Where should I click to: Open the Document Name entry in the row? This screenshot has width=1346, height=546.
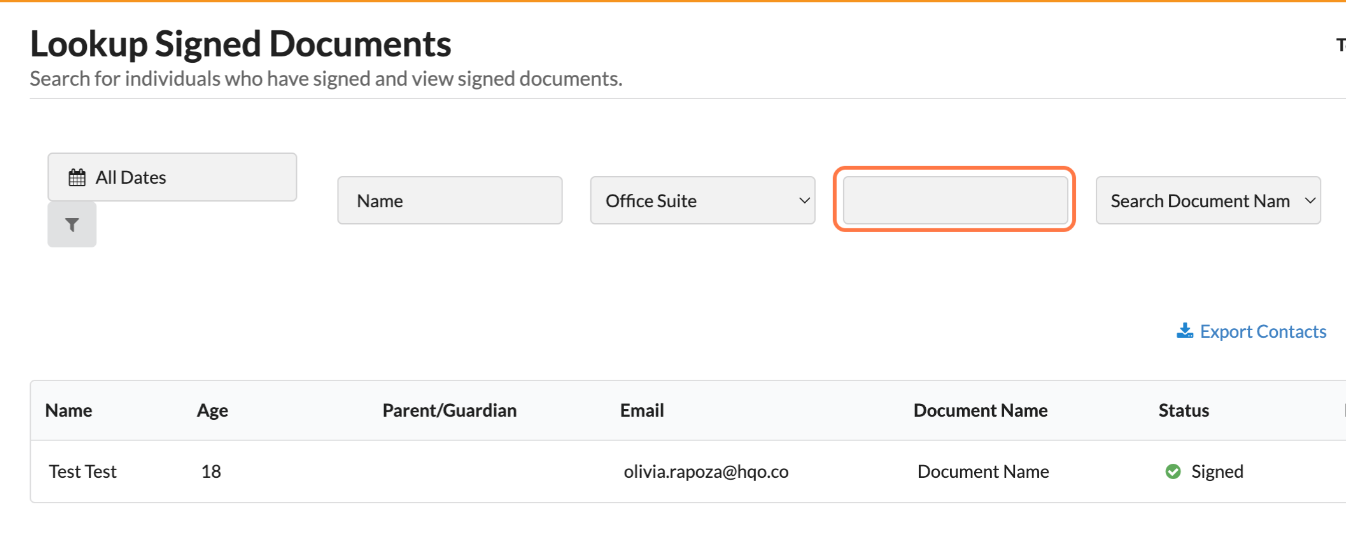pos(983,472)
